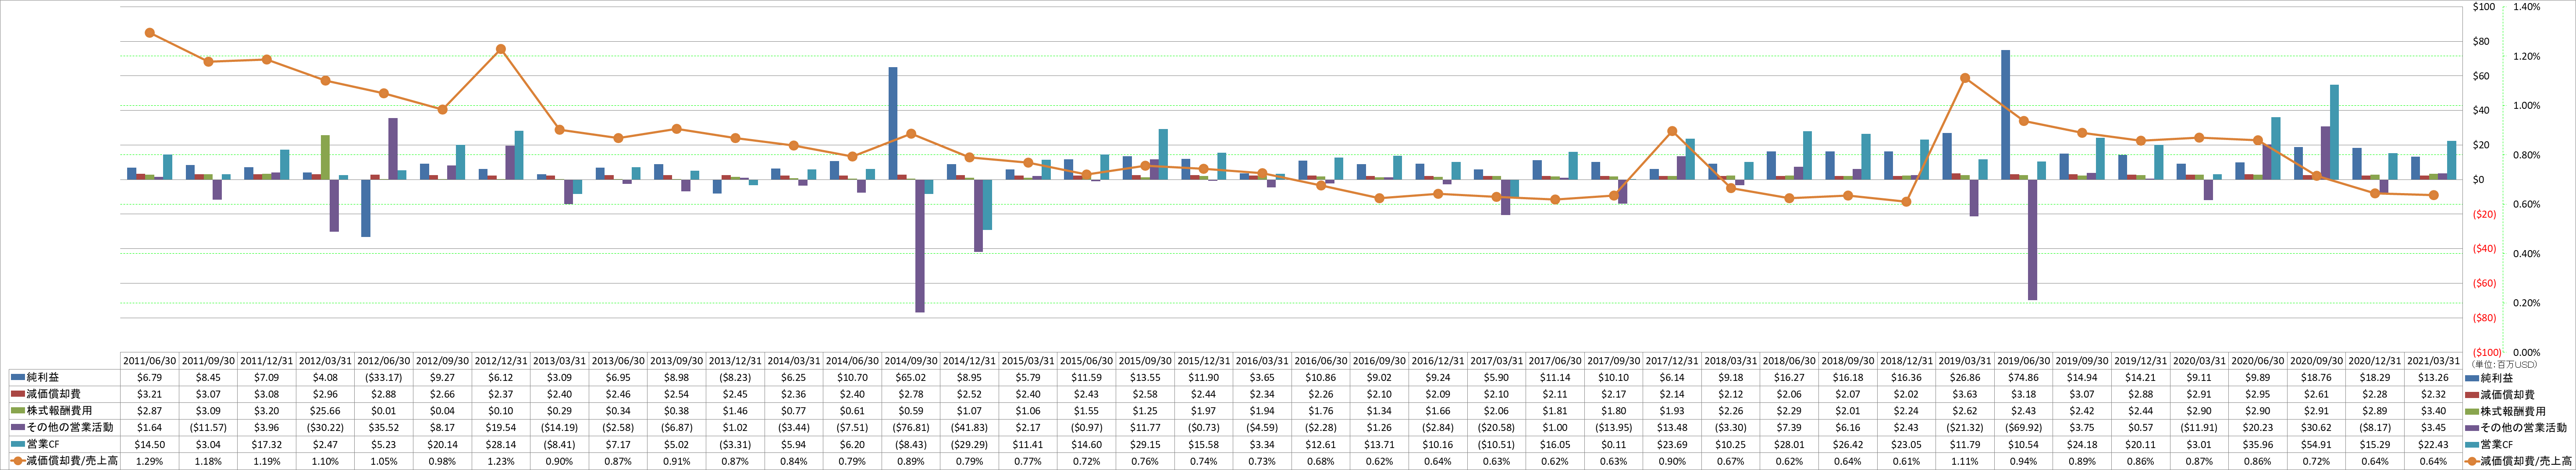Click other operating cell $35.52 for 2012/06/30

tap(383, 428)
